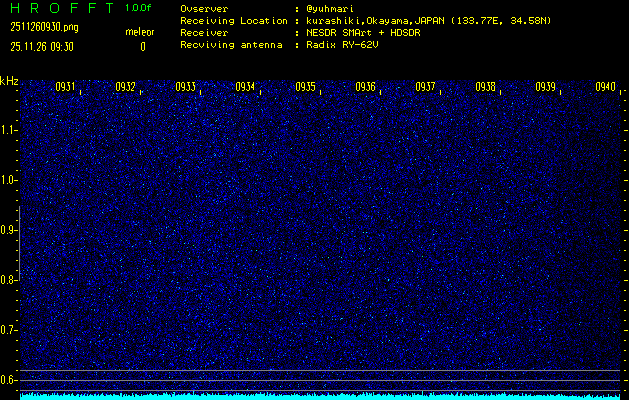Image resolution: width=629 pixels, height=400 pixels.
Task: Click the 0940 end time marker
Action: click(x=605, y=87)
